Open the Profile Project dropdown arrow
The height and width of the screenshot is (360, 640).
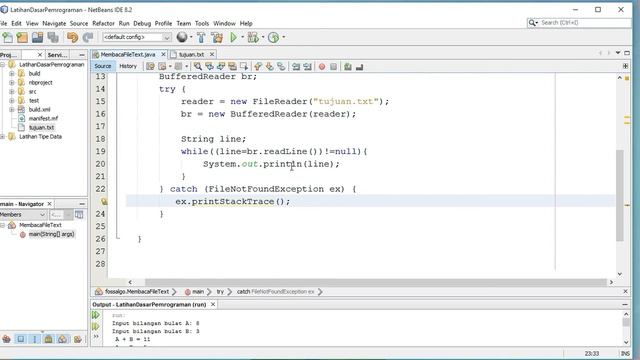point(284,38)
